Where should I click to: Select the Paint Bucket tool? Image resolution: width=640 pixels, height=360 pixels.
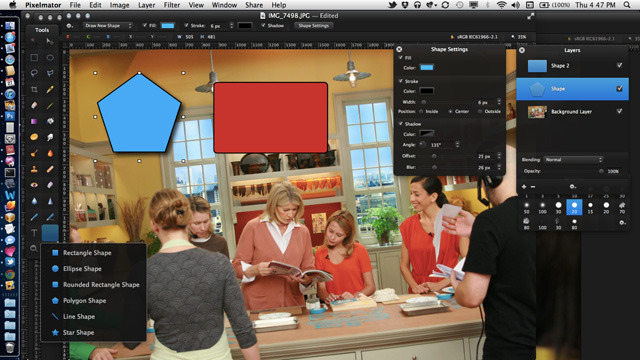pyautogui.click(x=50, y=121)
